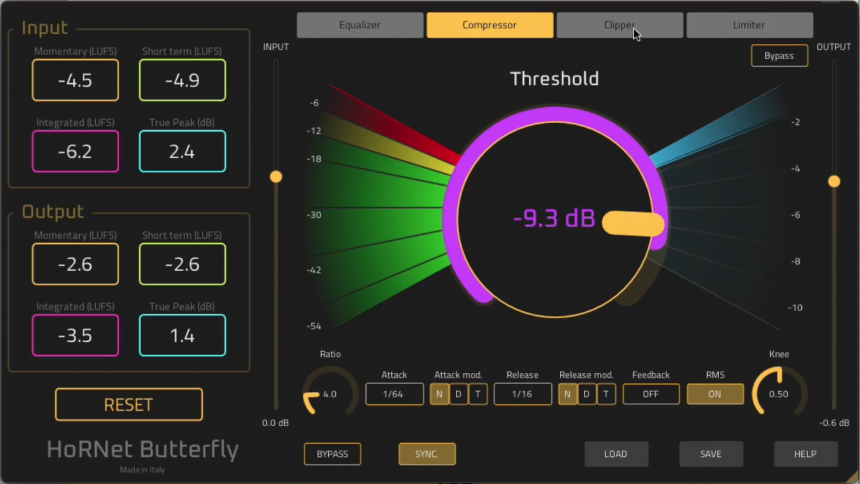Viewport: 860px width, 484px height.
Task: Click the Knee knob showing 0.50
Action: coord(778,393)
